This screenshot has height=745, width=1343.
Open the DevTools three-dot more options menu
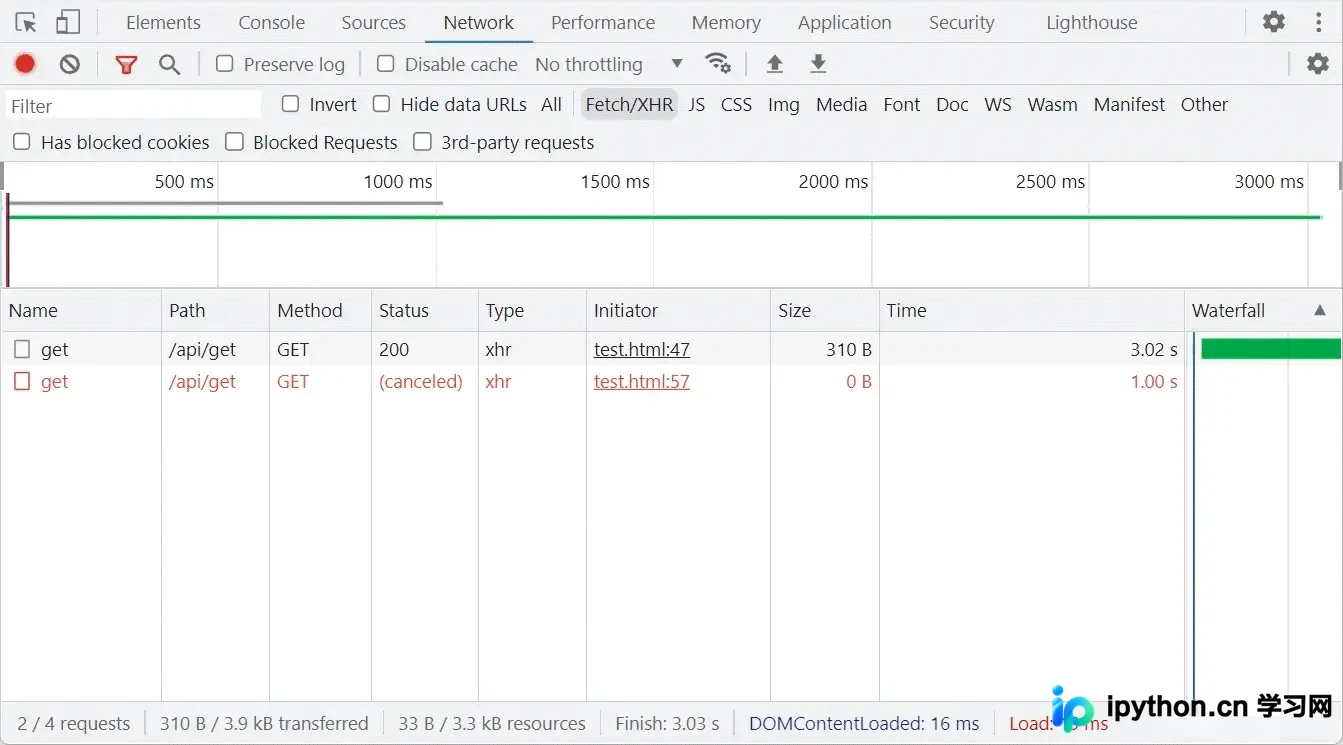[x=1317, y=22]
